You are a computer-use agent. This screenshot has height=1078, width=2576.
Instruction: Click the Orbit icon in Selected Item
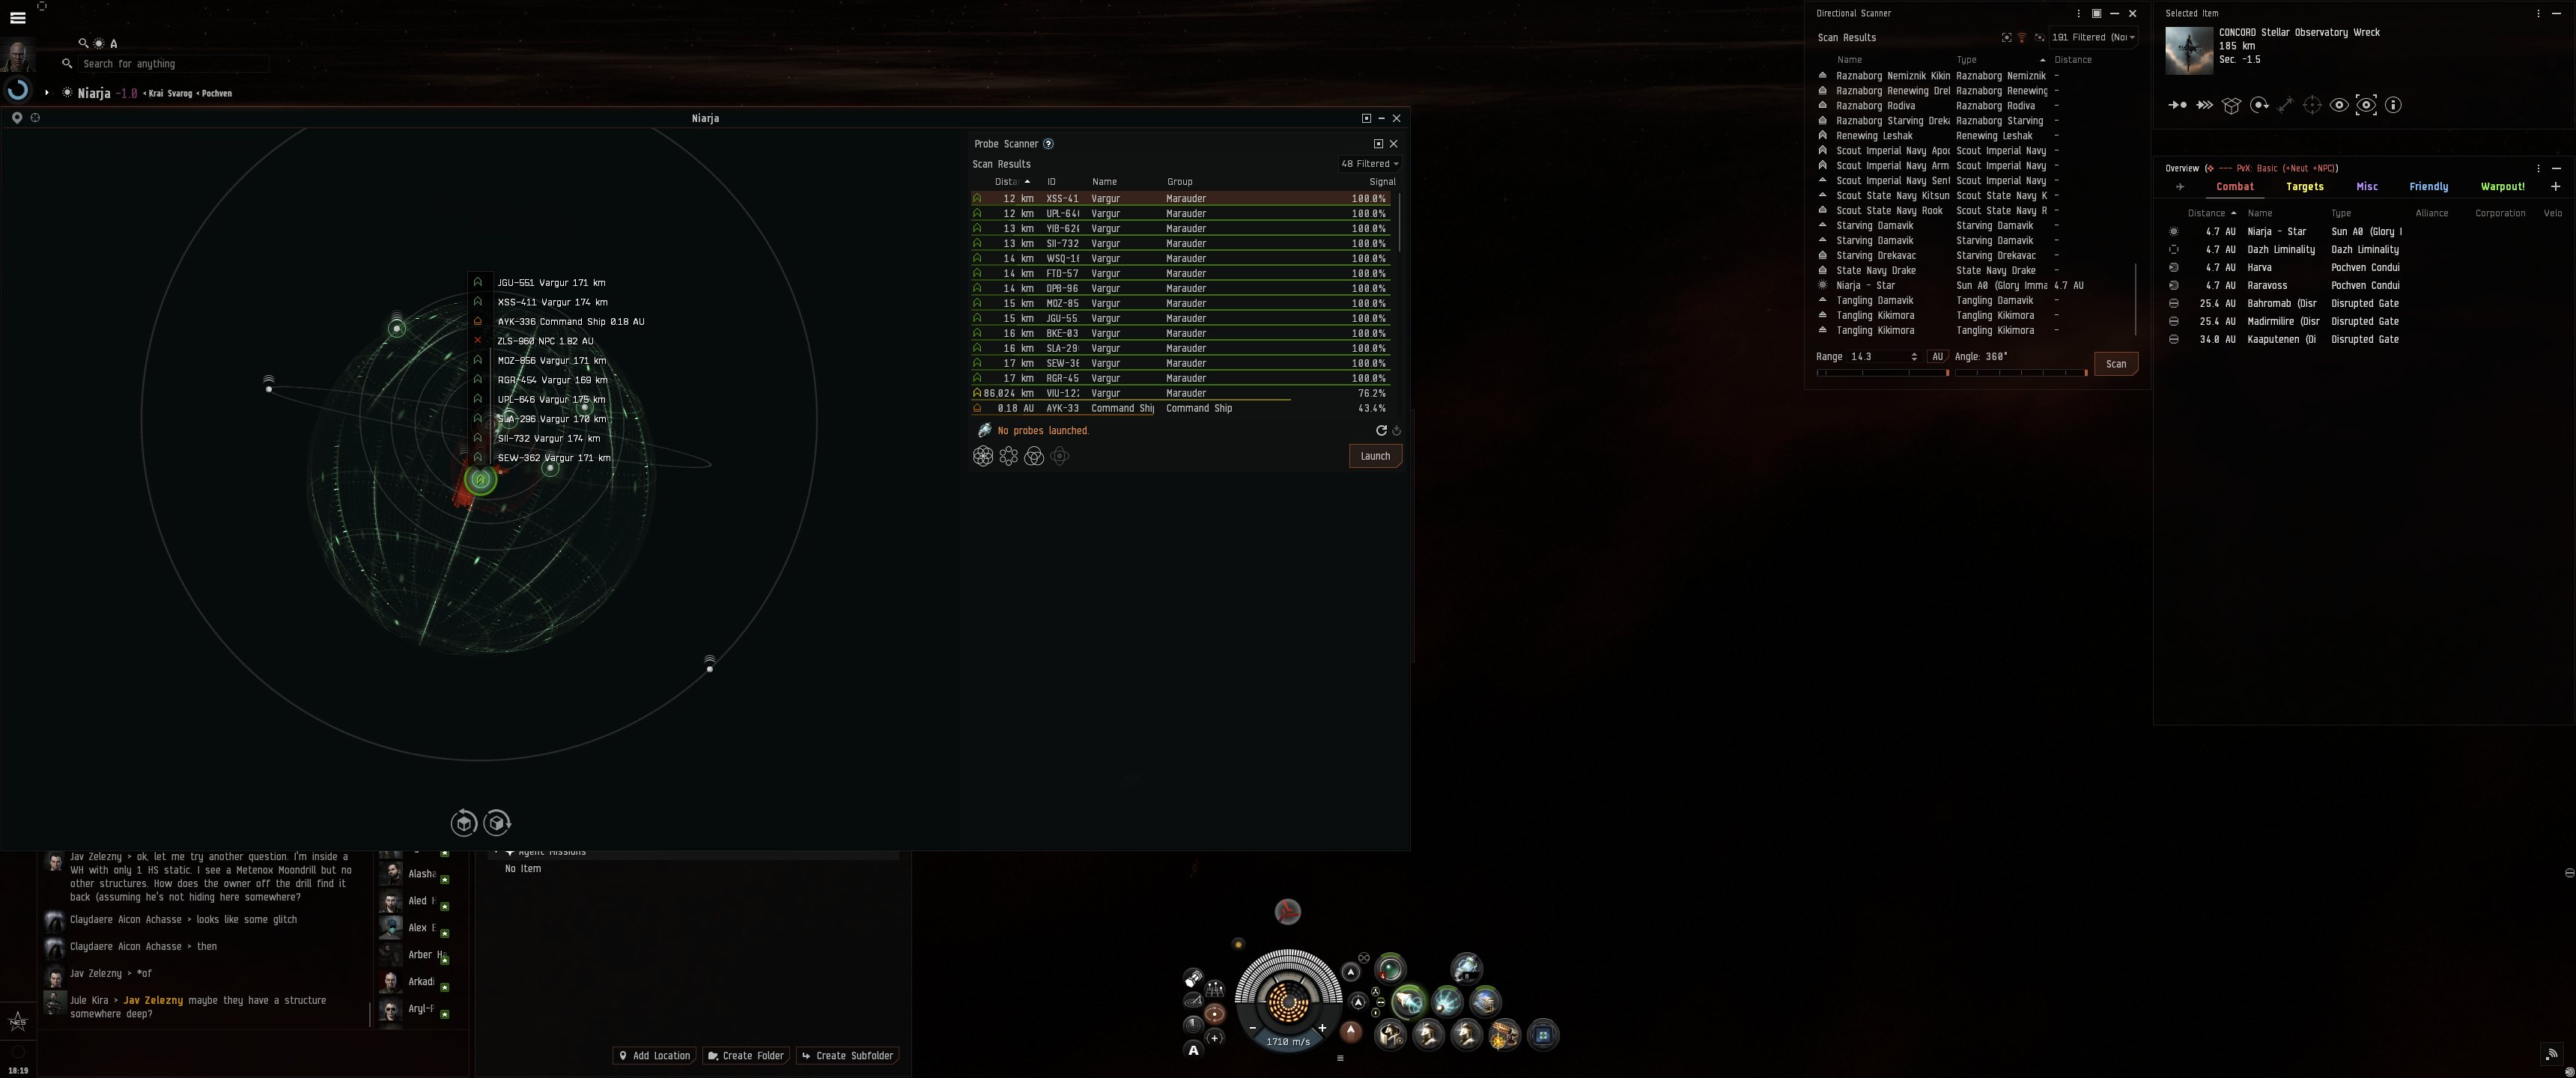[x=2259, y=105]
